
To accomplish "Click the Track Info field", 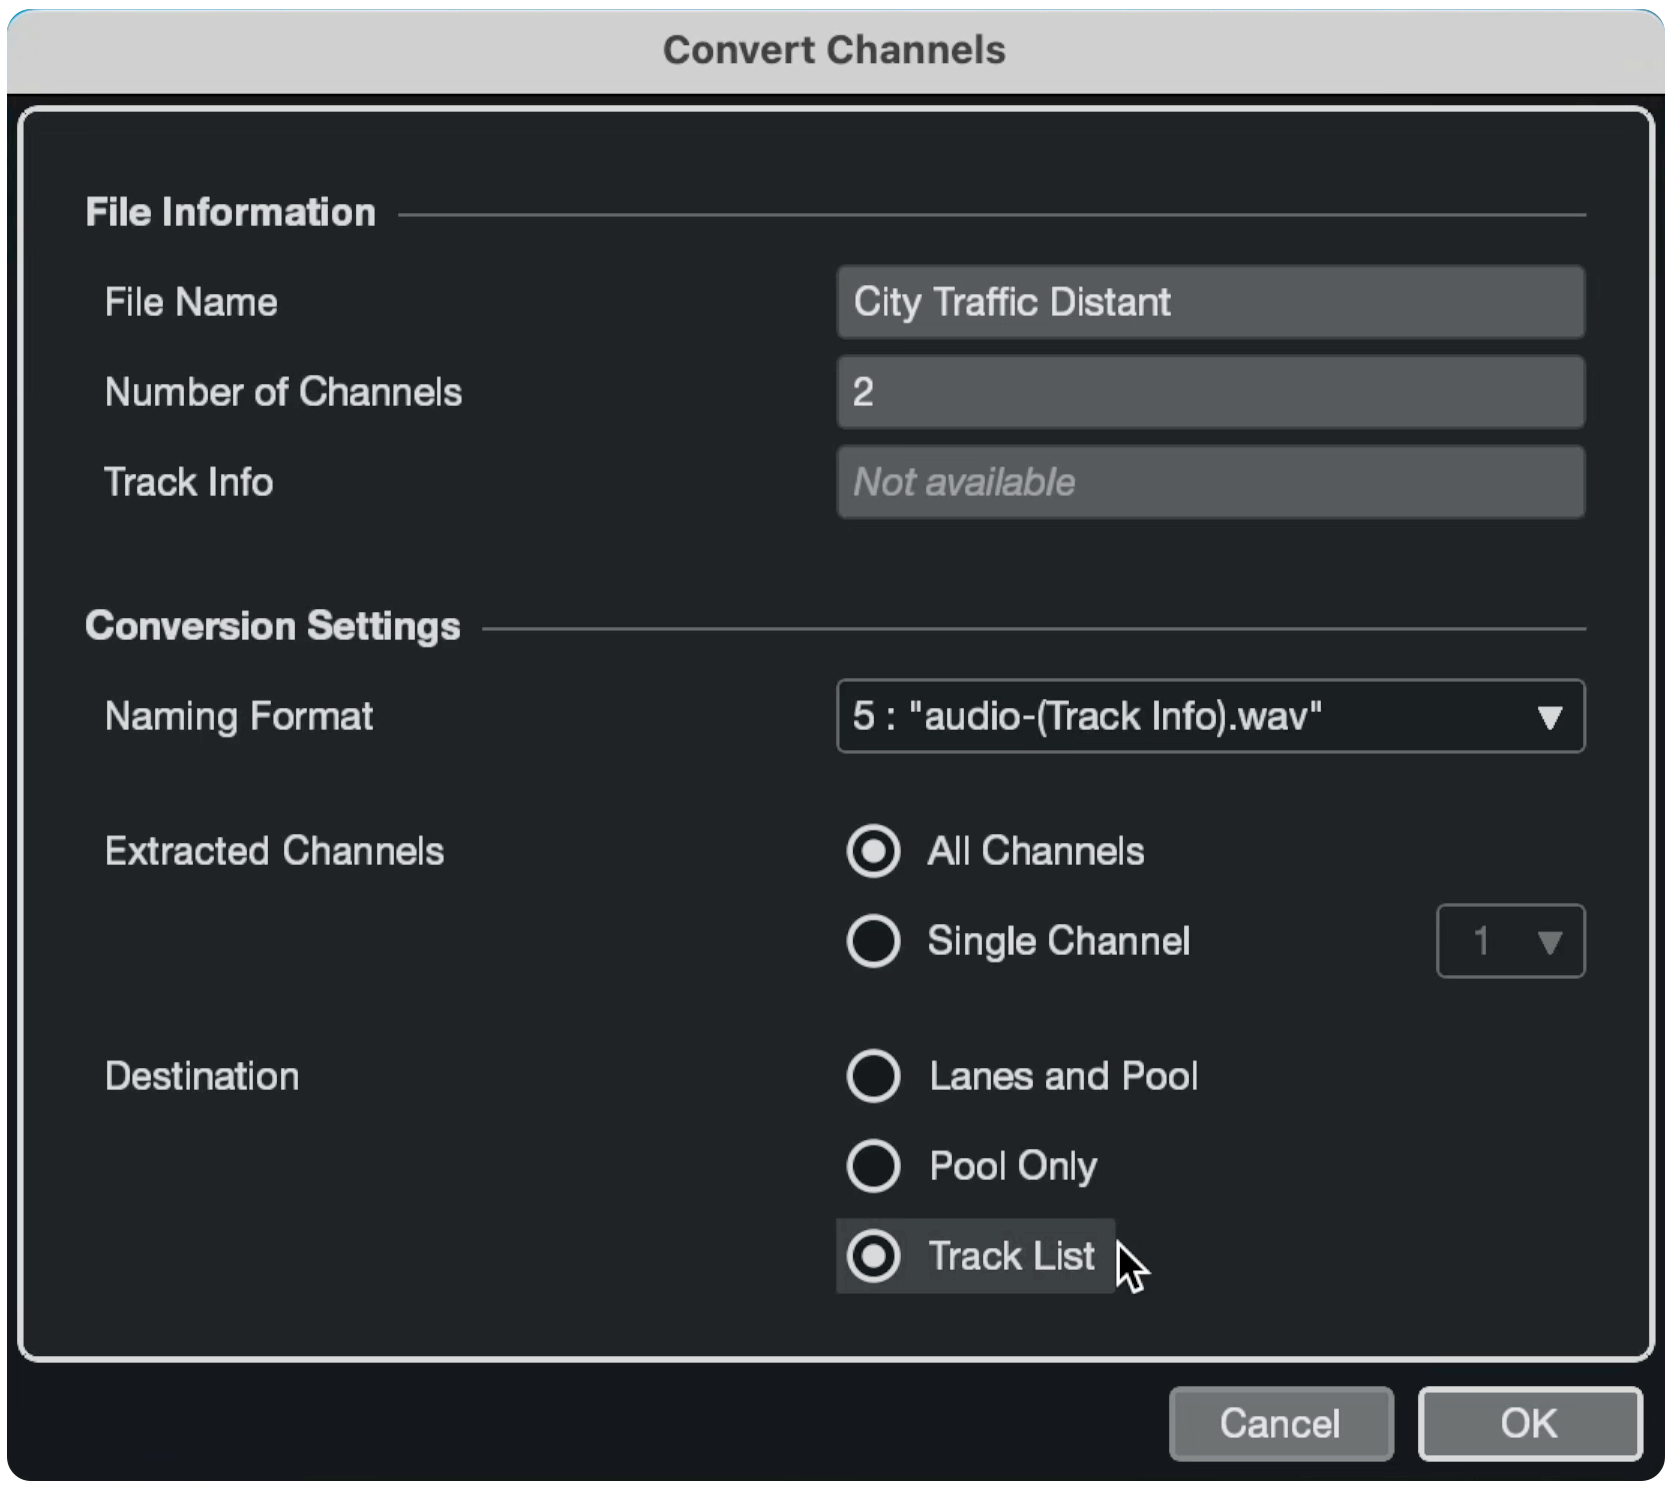I will pos(1210,482).
